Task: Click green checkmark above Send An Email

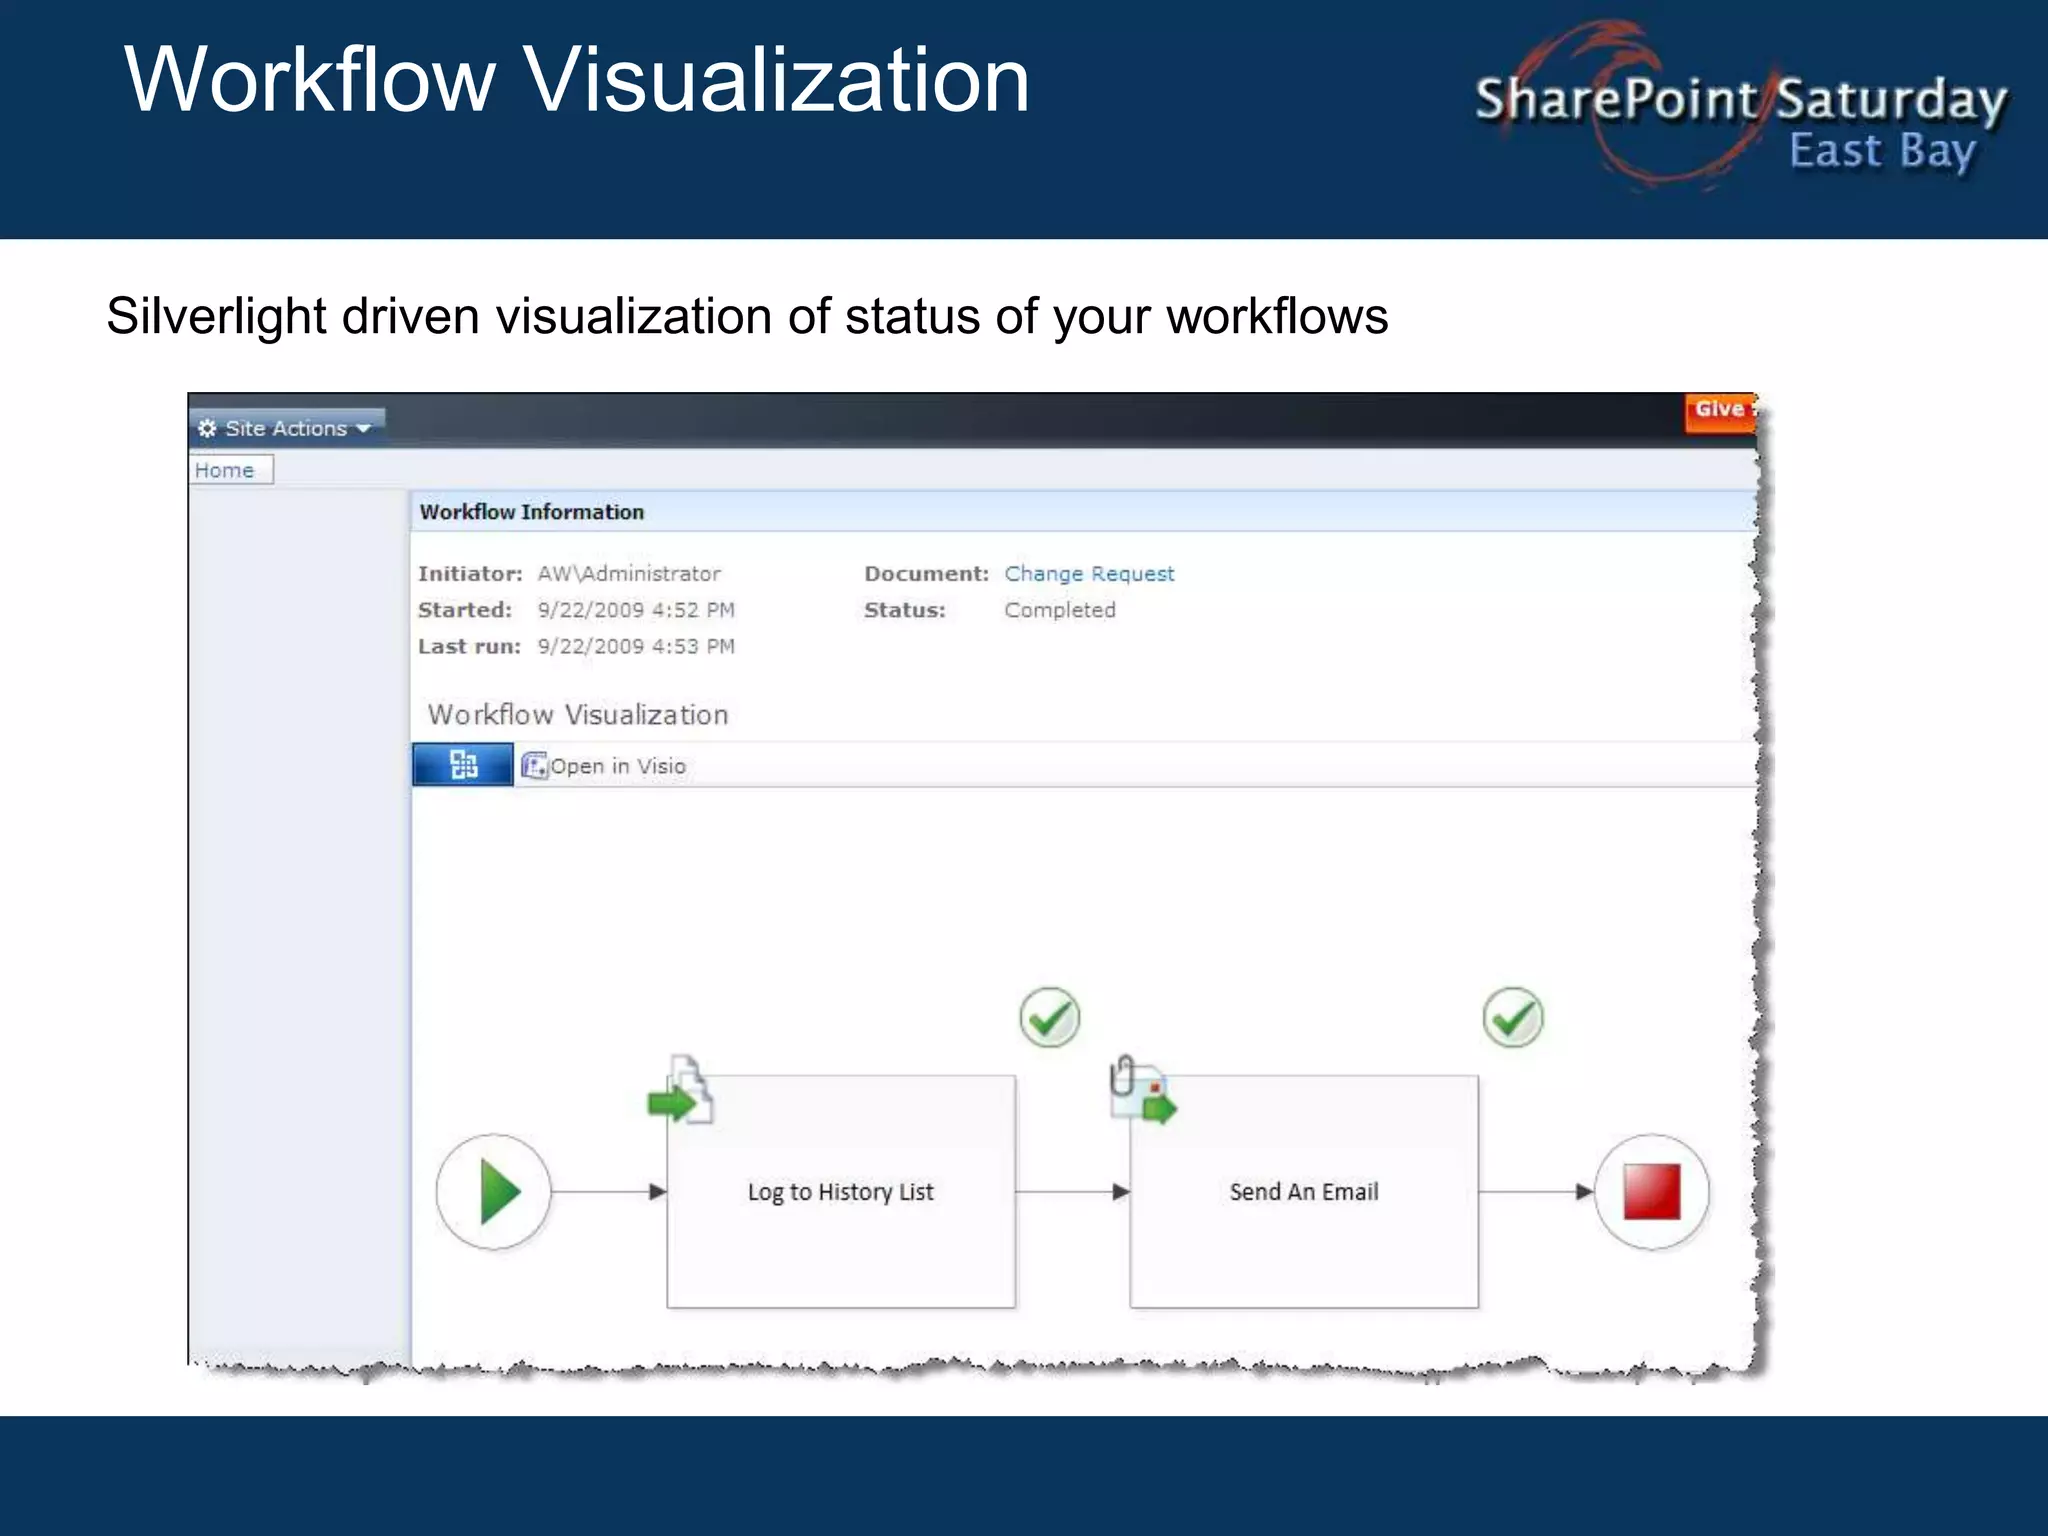Action: point(1512,1018)
